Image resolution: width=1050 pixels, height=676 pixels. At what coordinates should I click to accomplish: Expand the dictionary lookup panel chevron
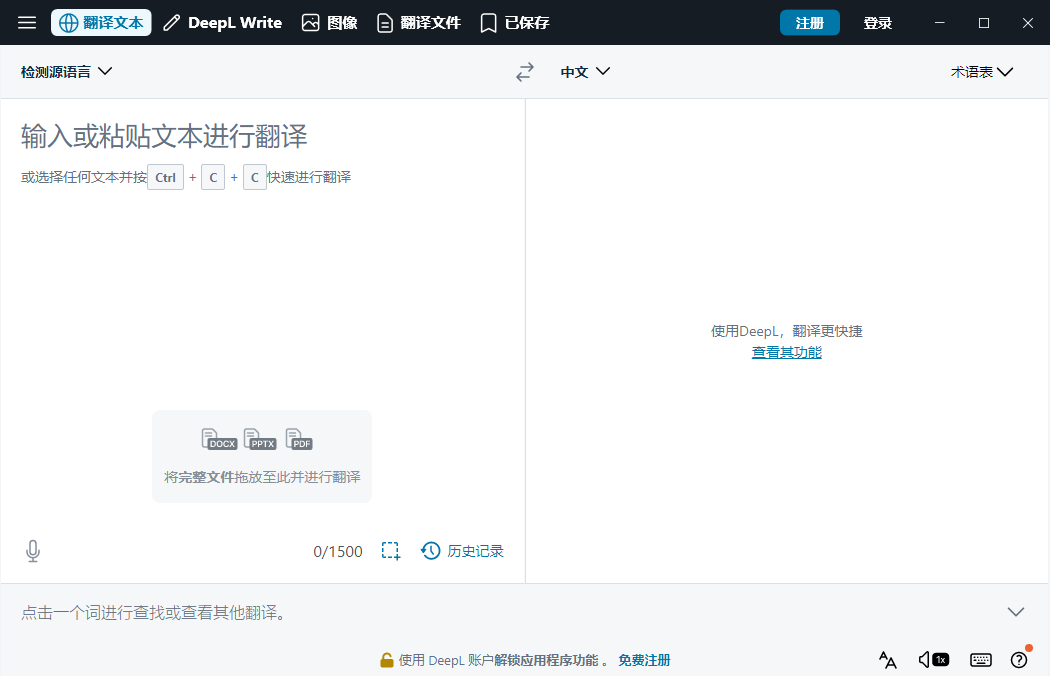pyautogui.click(x=1016, y=612)
